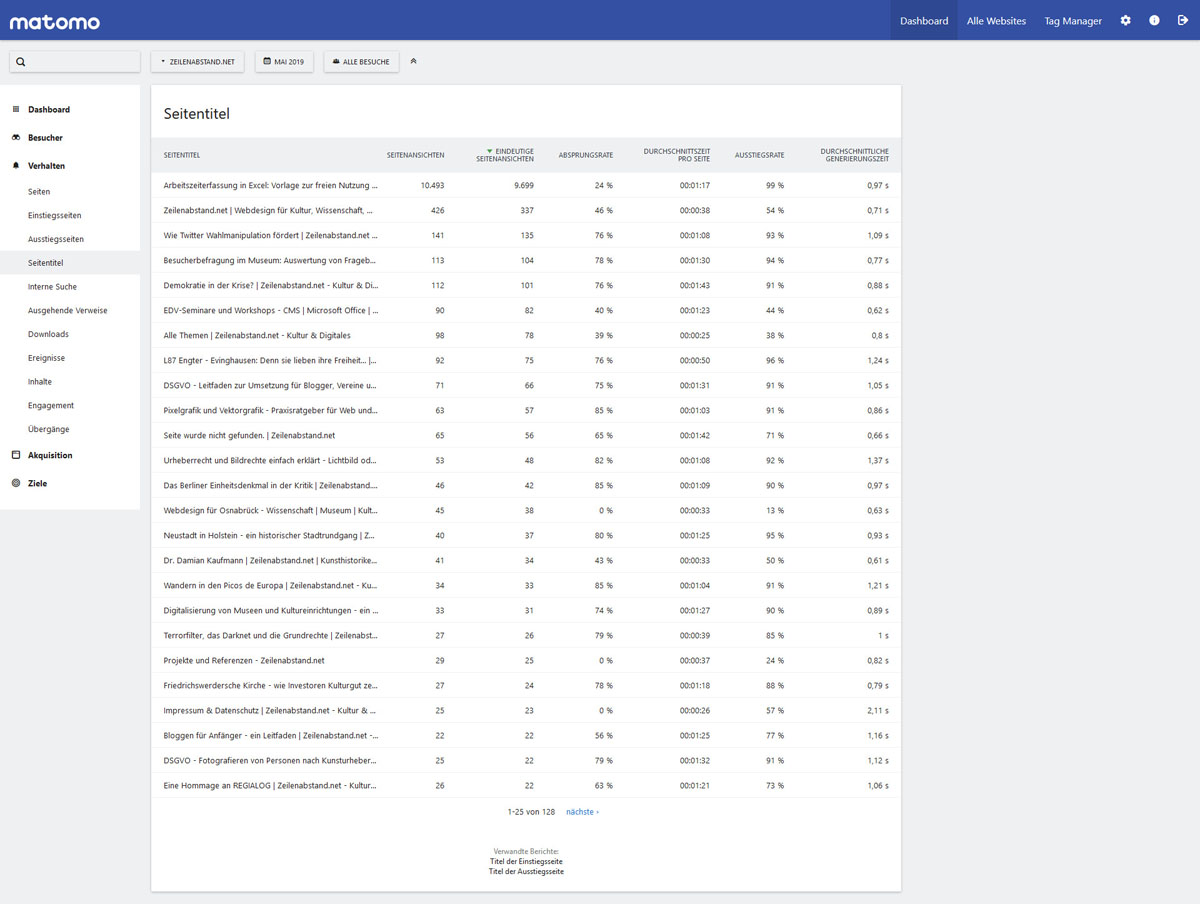Image resolution: width=1200 pixels, height=904 pixels.
Task: Open the ZEILENABSTAND.NET website selector
Action: tap(197, 62)
